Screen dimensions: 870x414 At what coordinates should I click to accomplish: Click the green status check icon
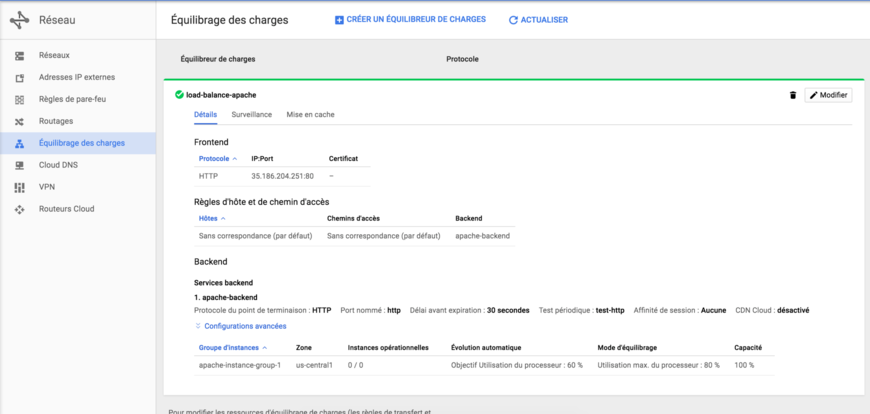(179, 95)
